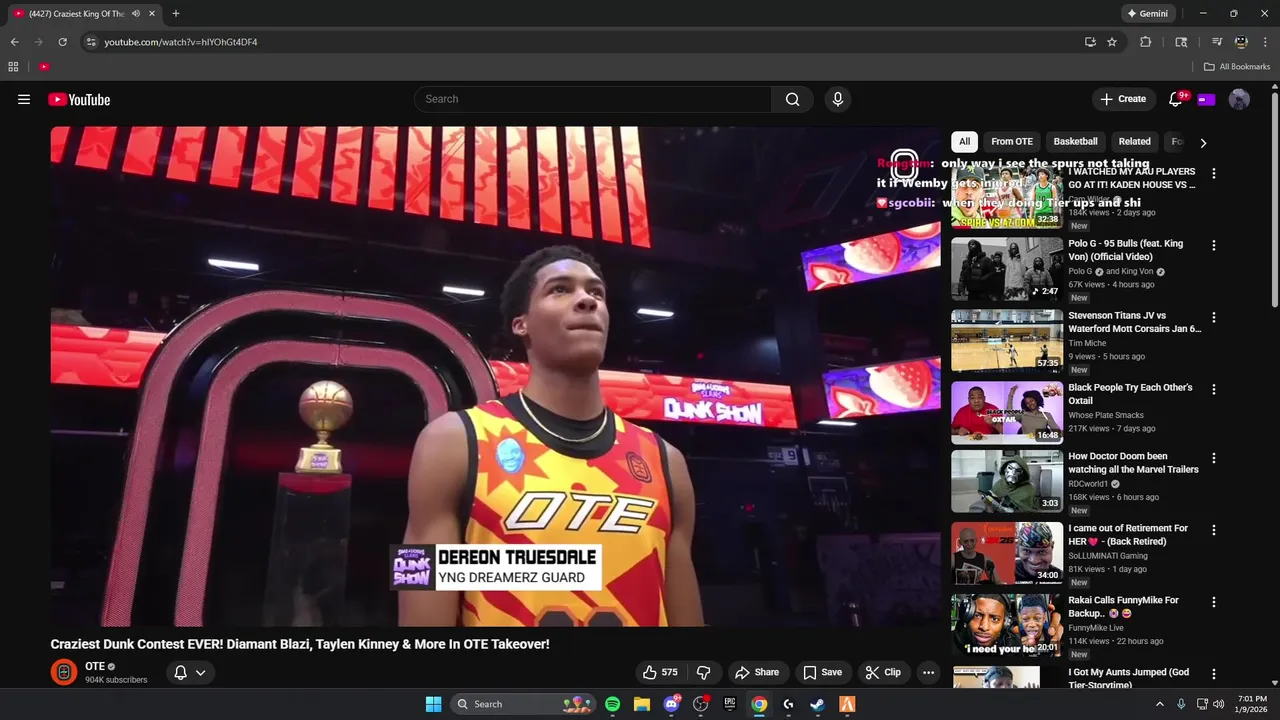
Task: Open Polo G 95 Bulls video thumbnail
Action: (x=1007, y=269)
